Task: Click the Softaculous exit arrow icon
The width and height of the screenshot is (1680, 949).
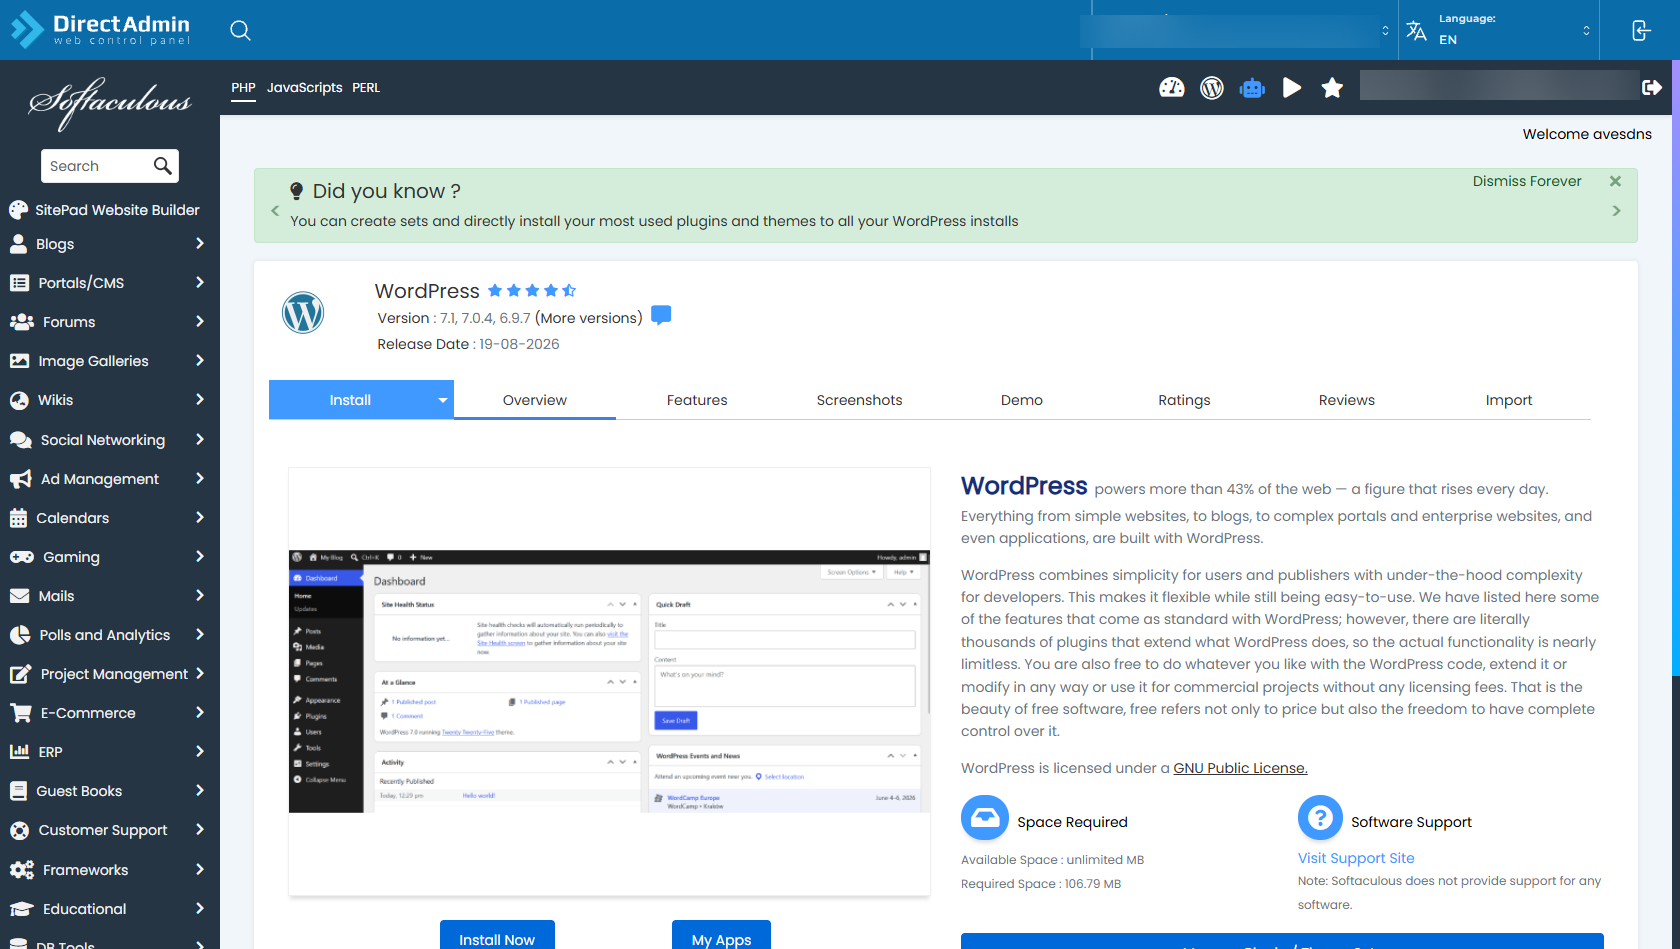Action: pos(1652,88)
